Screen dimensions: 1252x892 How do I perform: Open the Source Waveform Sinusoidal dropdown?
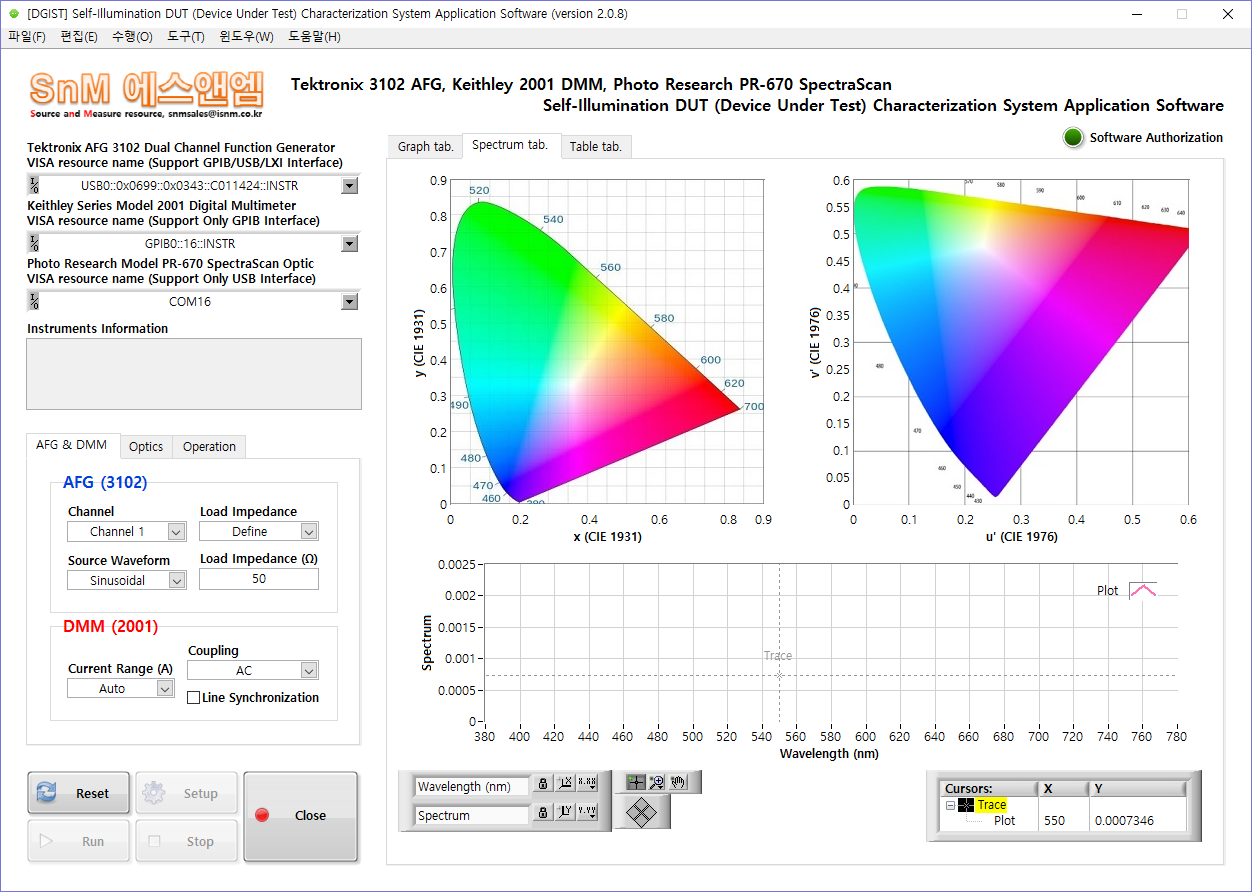pyautogui.click(x=176, y=580)
